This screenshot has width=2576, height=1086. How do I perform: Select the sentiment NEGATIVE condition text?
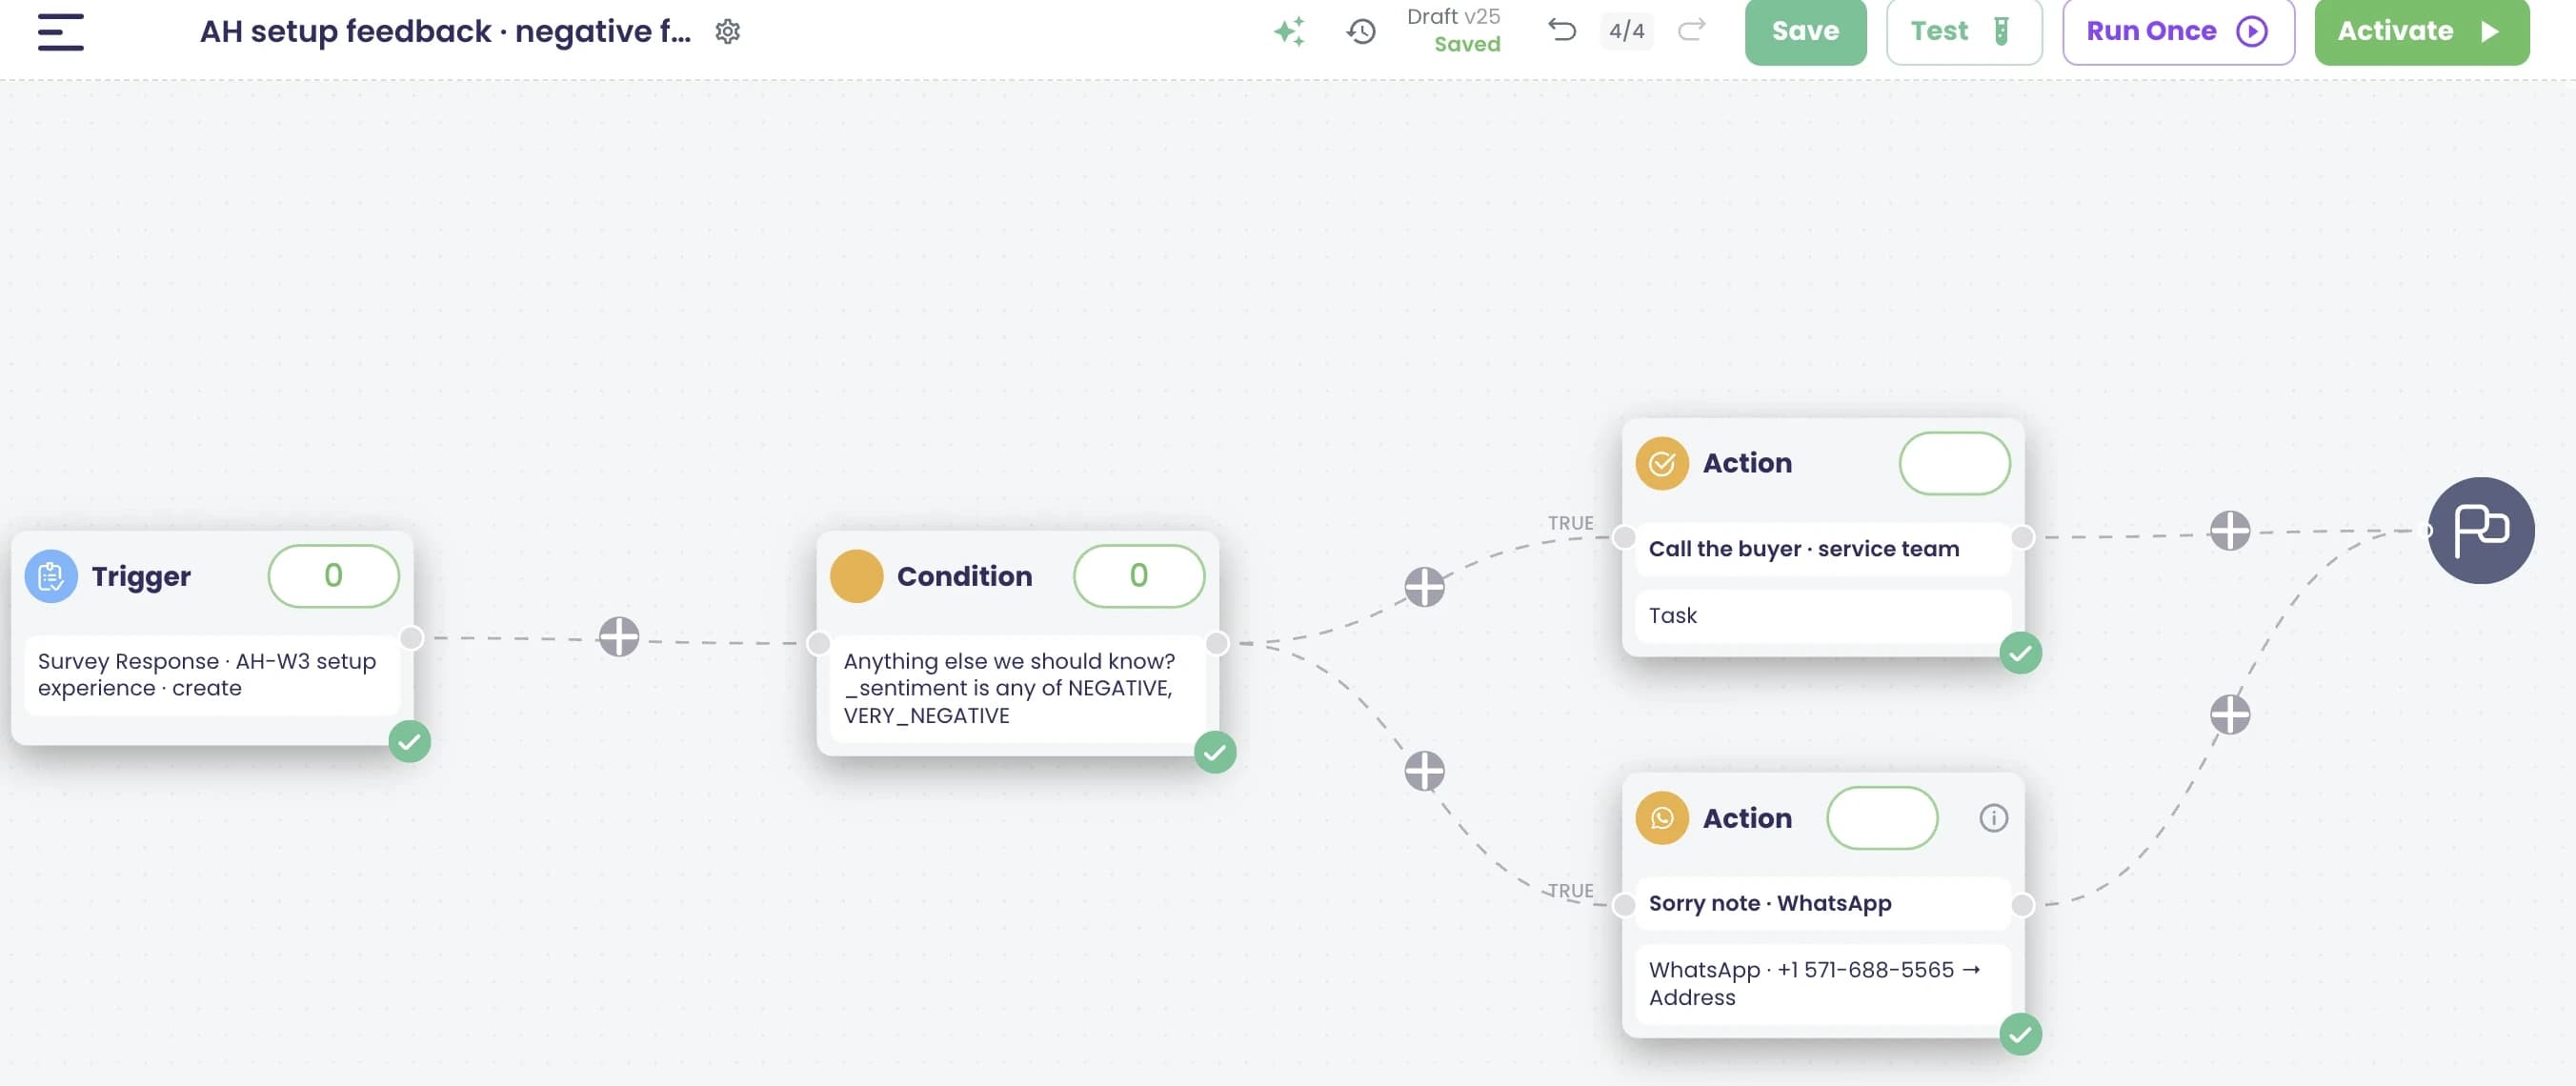(x=1009, y=688)
